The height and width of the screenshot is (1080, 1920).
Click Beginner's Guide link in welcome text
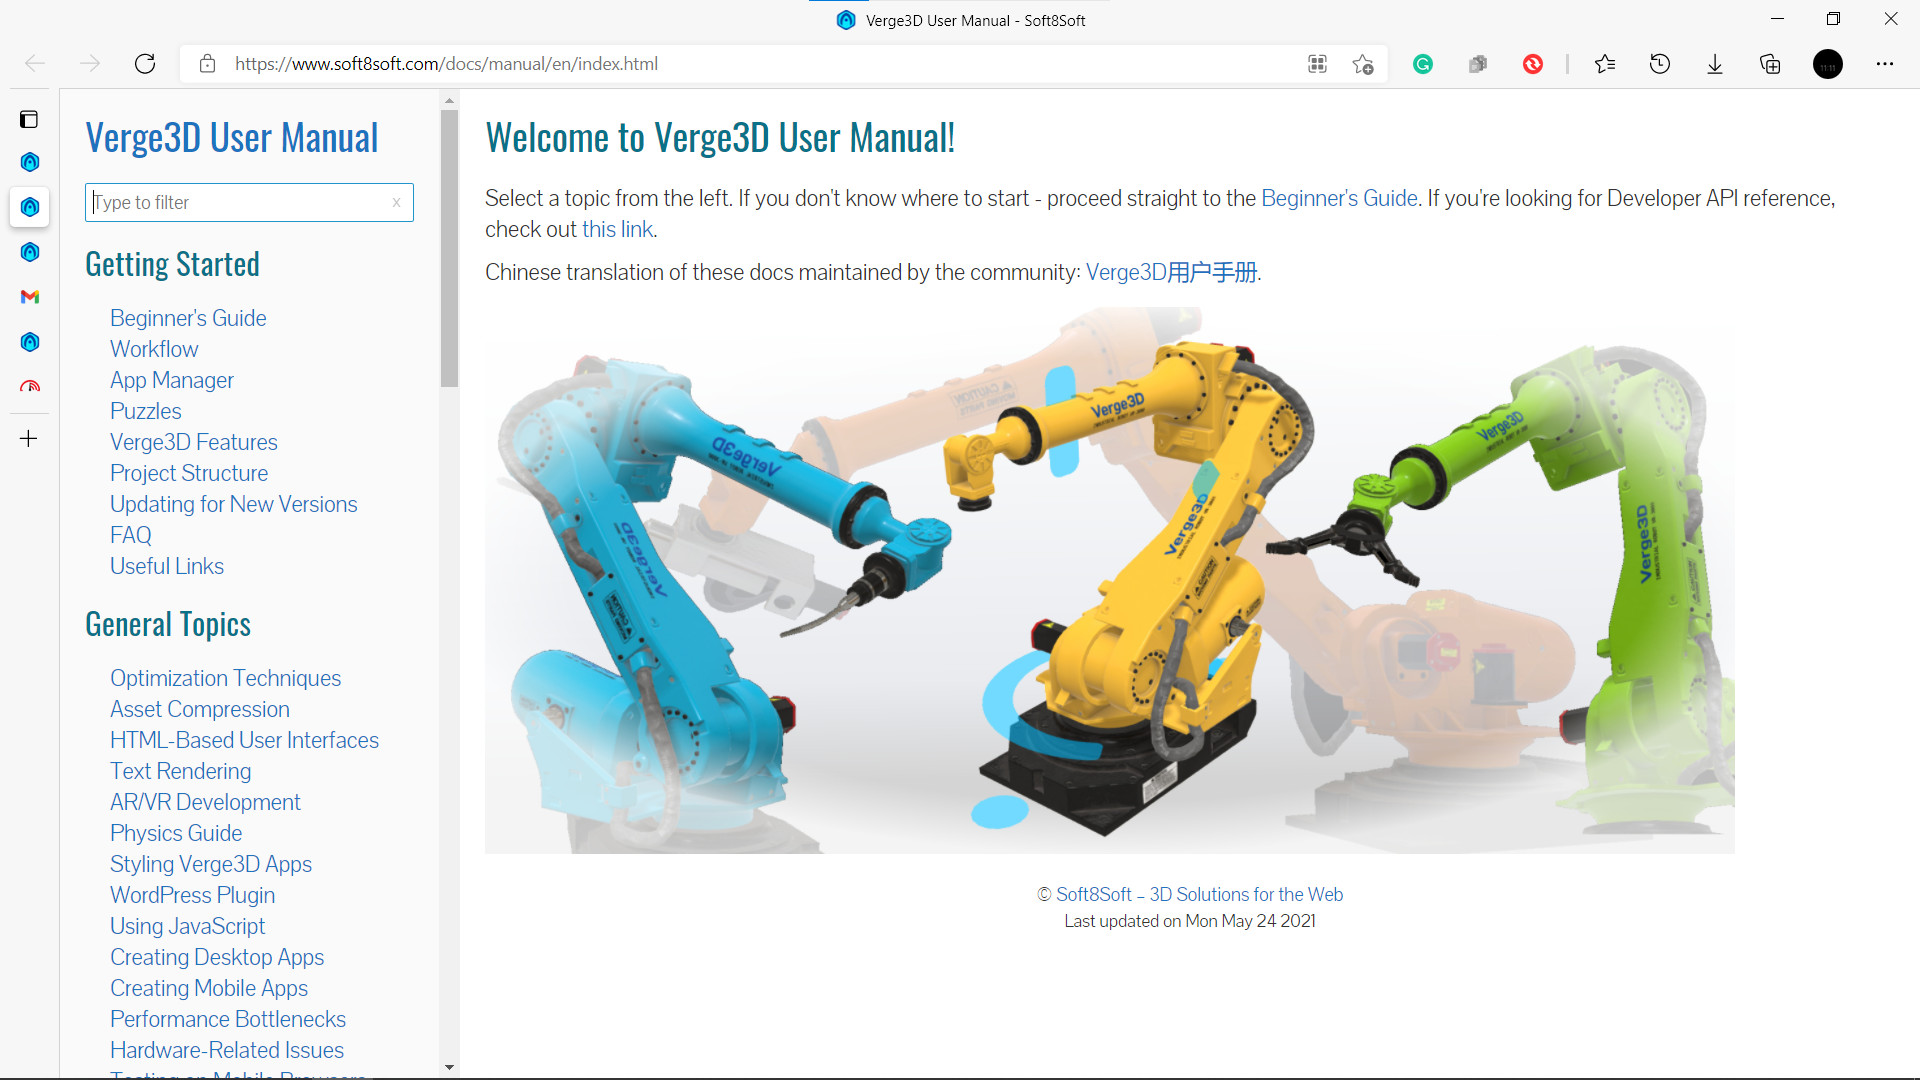point(1339,198)
